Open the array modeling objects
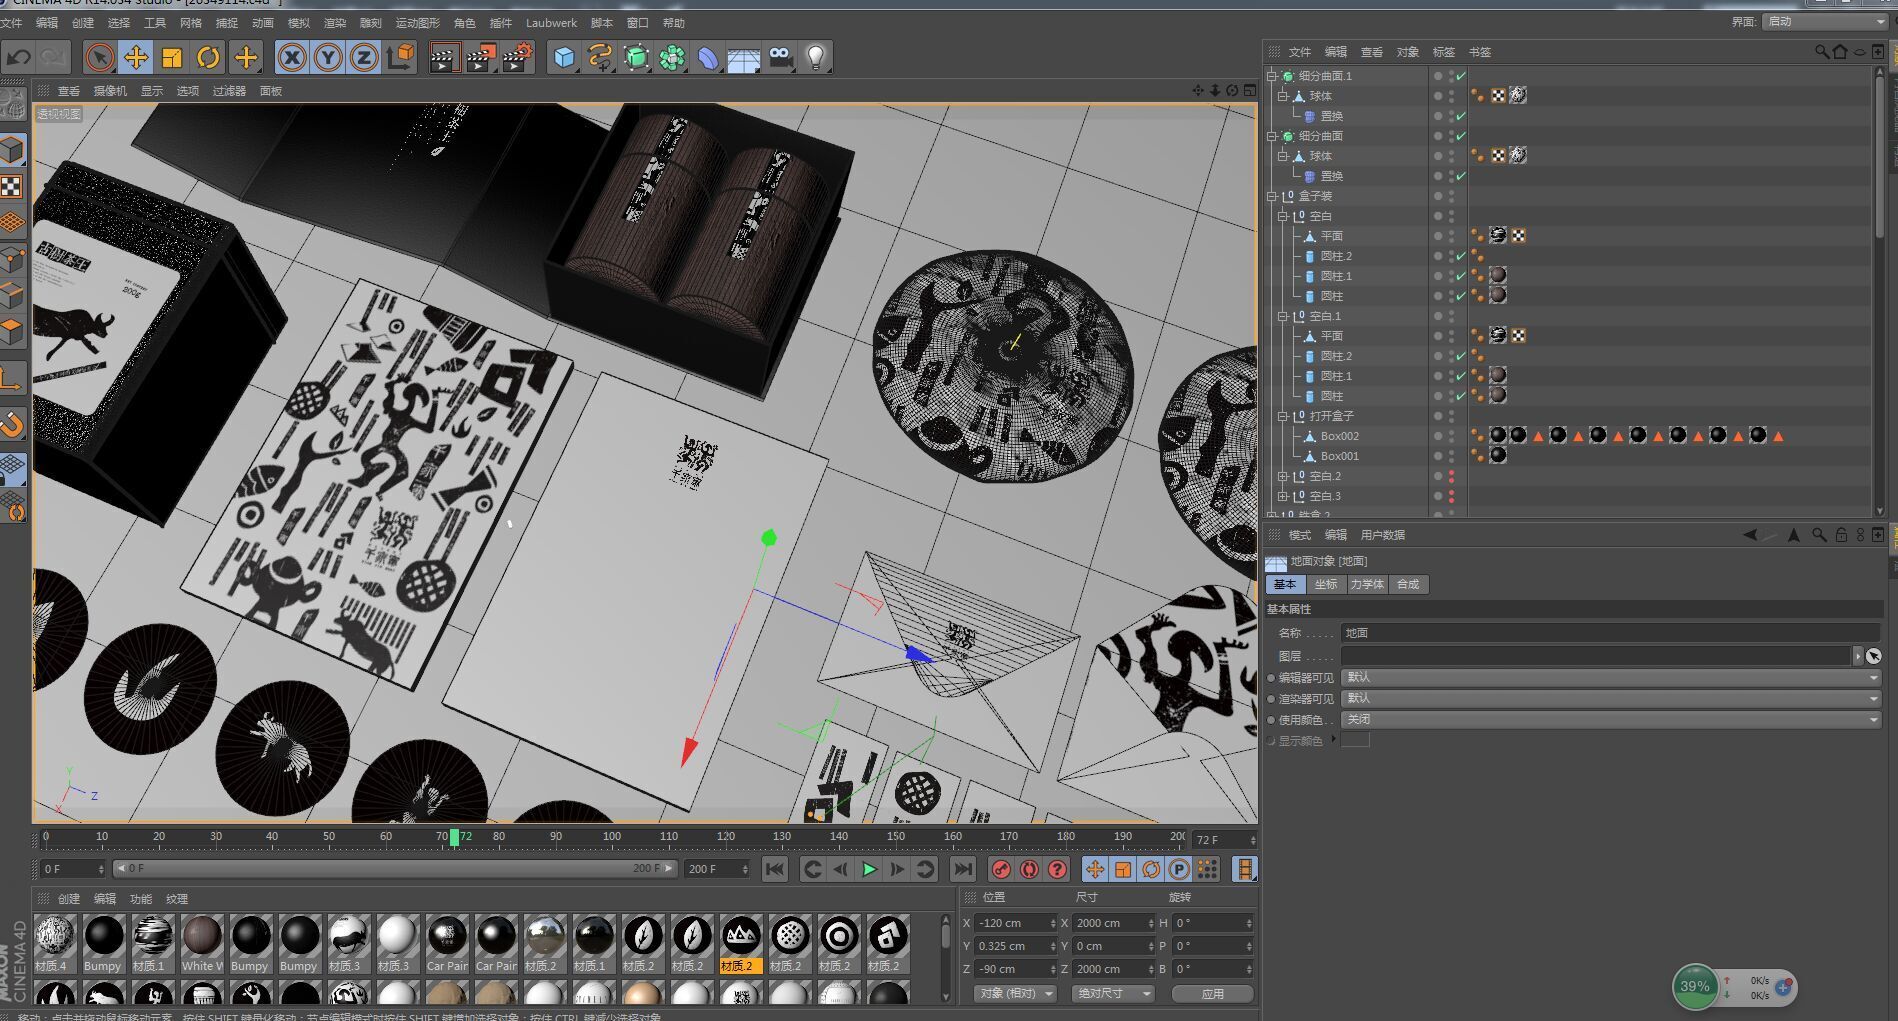Screen dimensions: 1898x1021 [672, 57]
